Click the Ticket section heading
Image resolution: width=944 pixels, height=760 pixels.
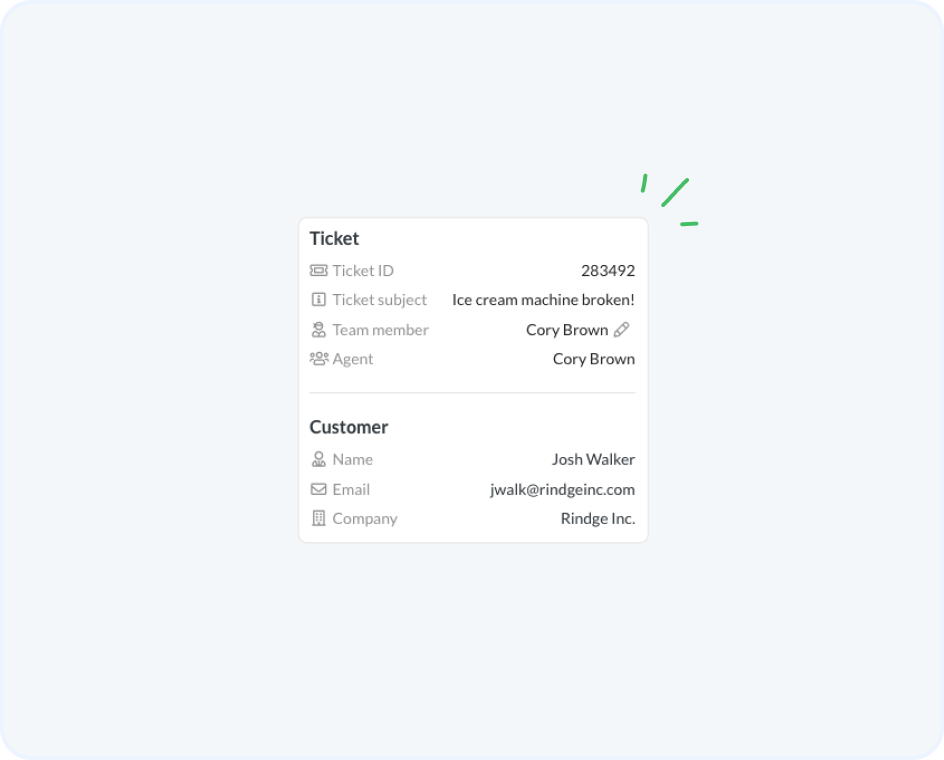coord(334,238)
